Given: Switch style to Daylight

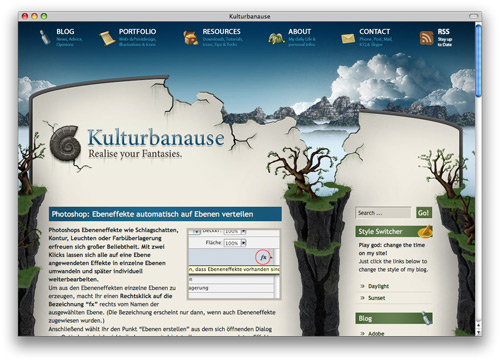Looking at the screenshot, I should [x=378, y=286].
